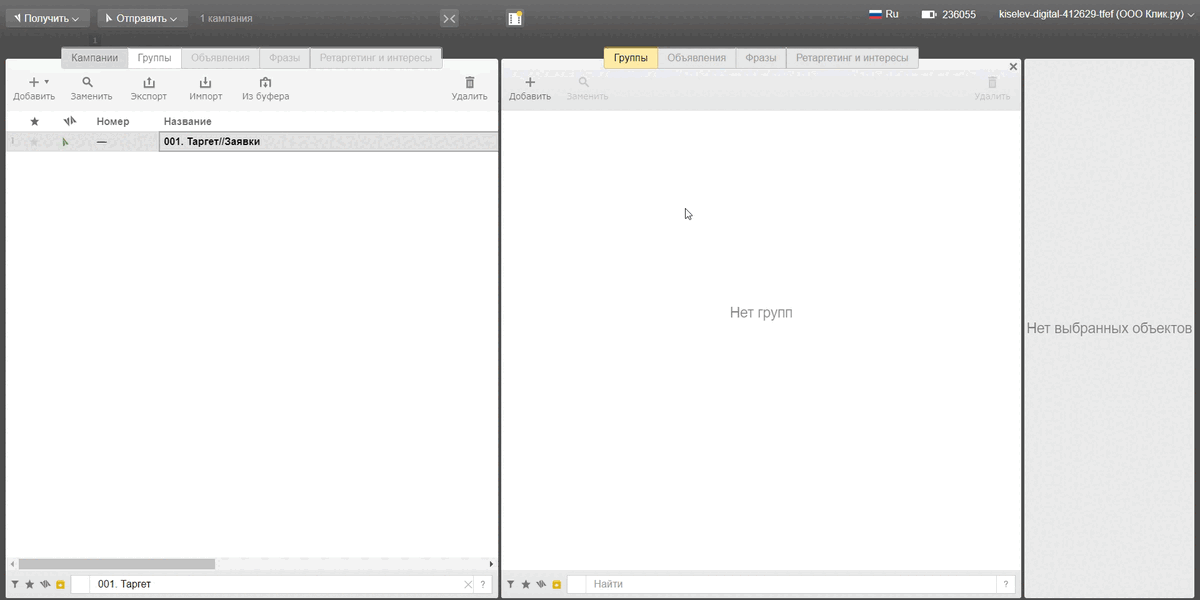Click left pane scrollbar right arrow
Screen dimensions: 1200x600
[491, 564]
